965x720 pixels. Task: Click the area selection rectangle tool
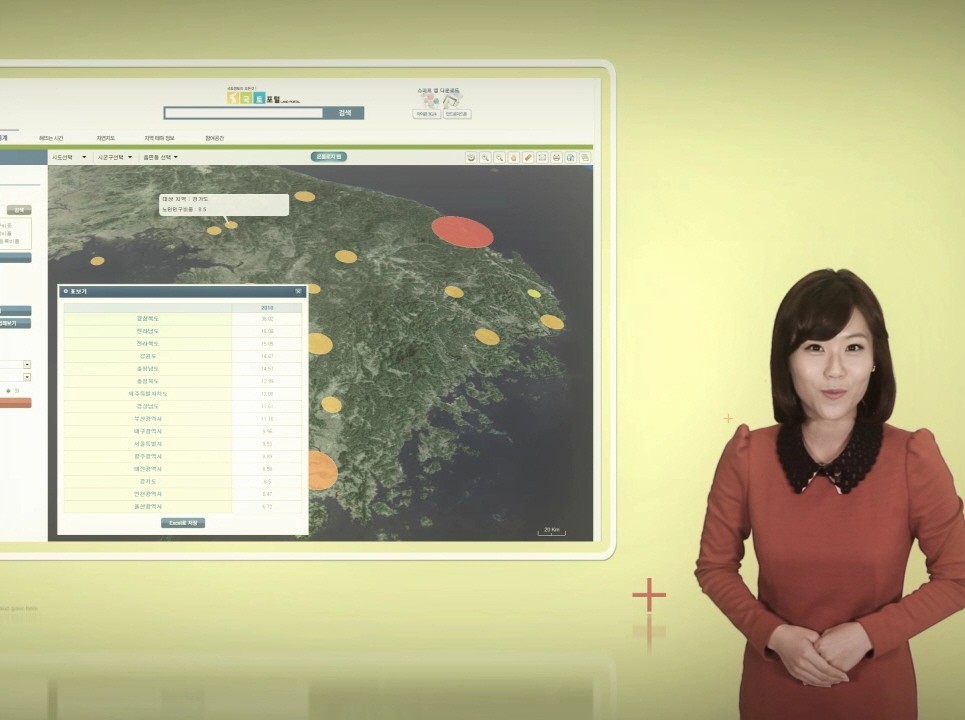542,157
